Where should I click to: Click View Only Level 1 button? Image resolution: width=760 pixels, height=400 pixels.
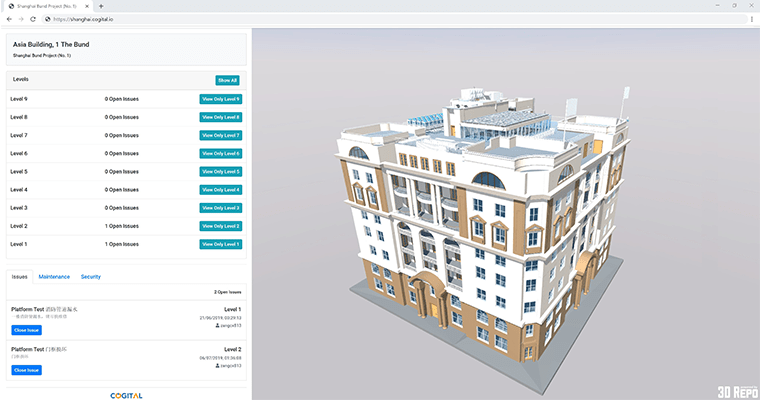click(x=221, y=244)
